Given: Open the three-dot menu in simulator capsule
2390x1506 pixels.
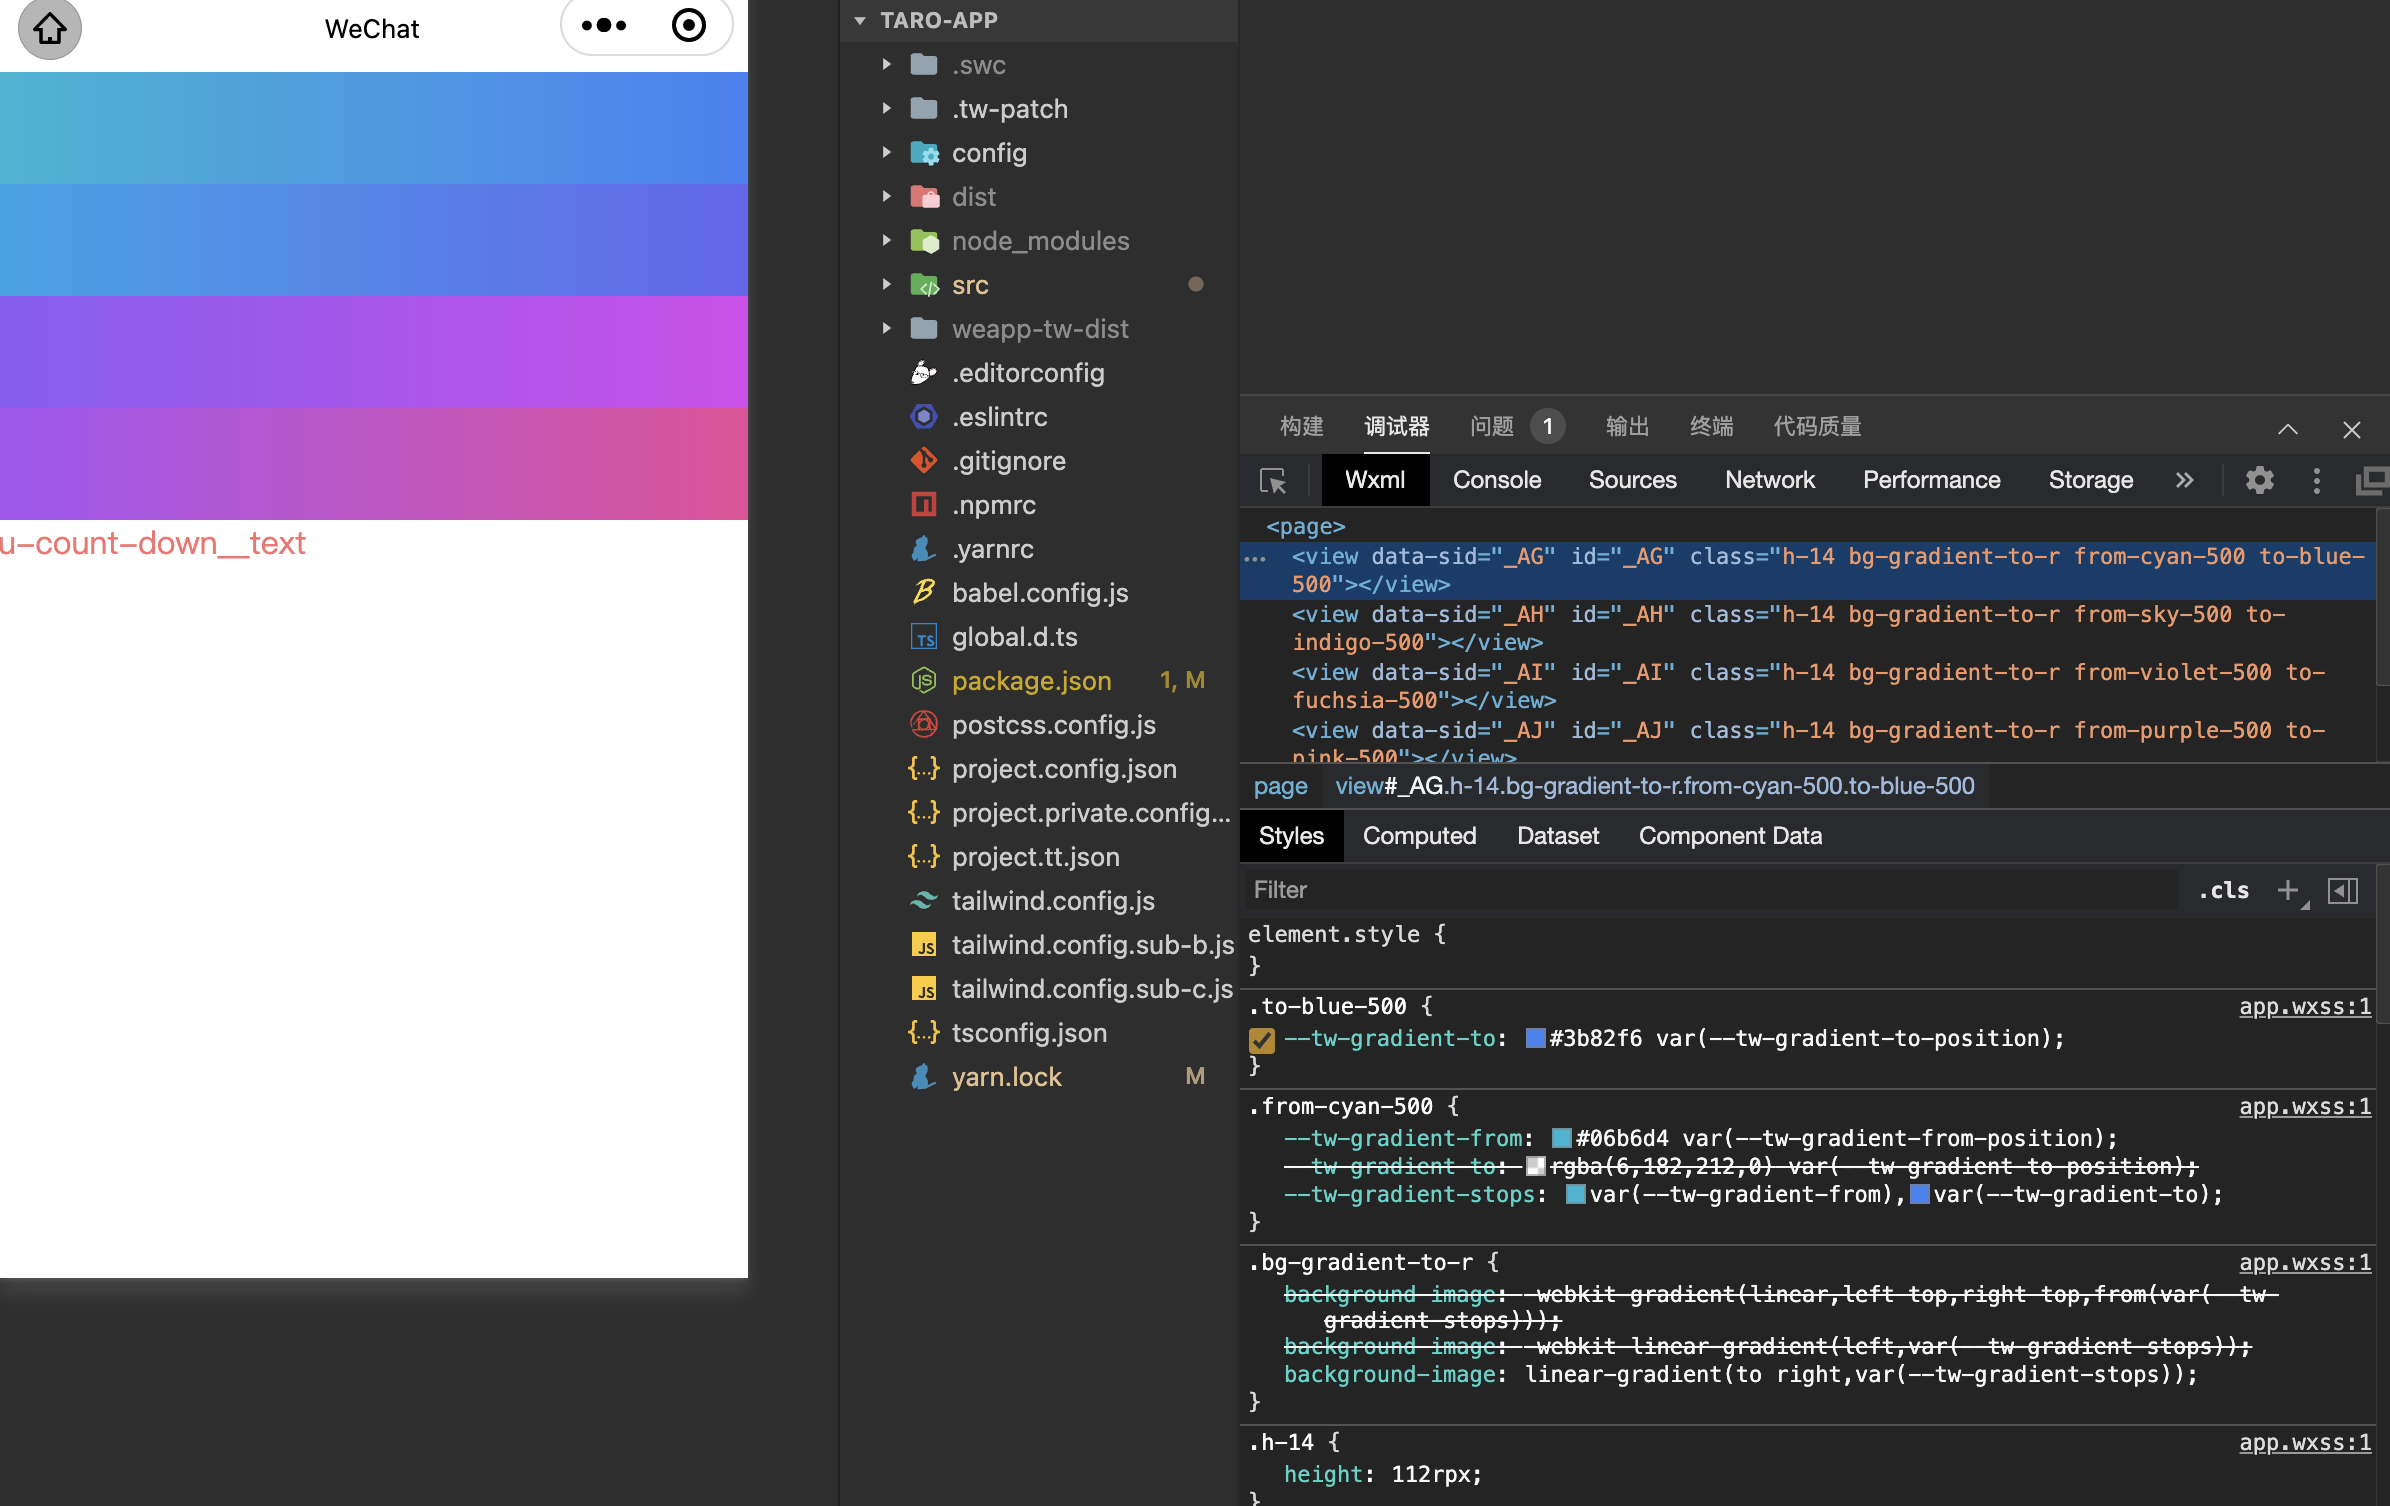Looking at the screenshot, I should [604, 26].
